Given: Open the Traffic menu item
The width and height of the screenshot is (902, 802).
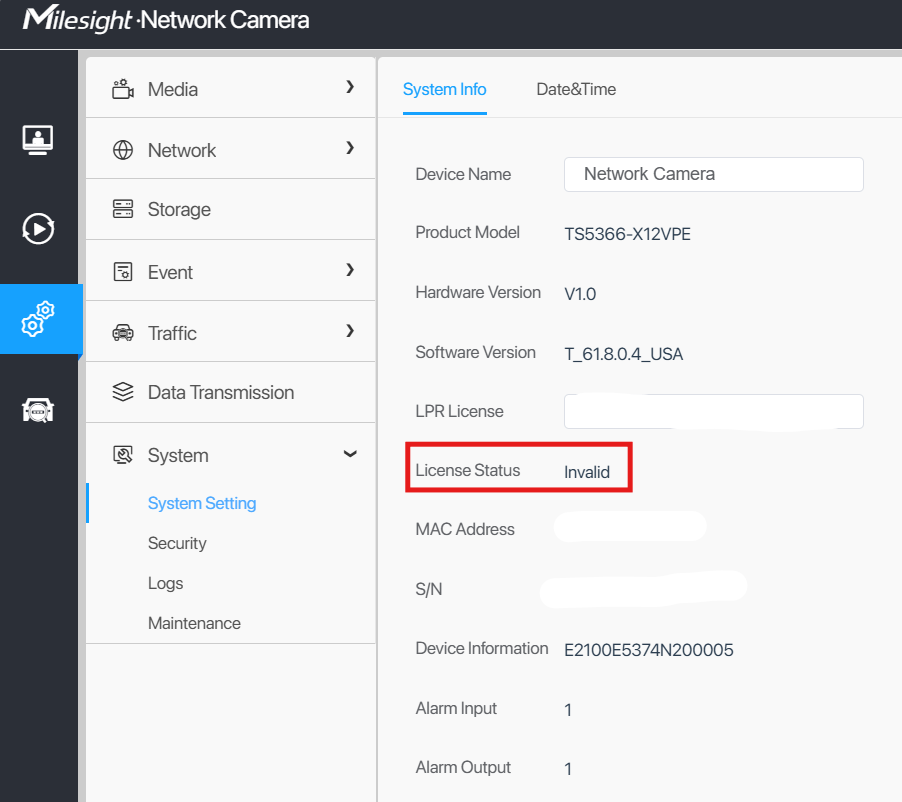Looking at the screenshot, I should point(231,333).
